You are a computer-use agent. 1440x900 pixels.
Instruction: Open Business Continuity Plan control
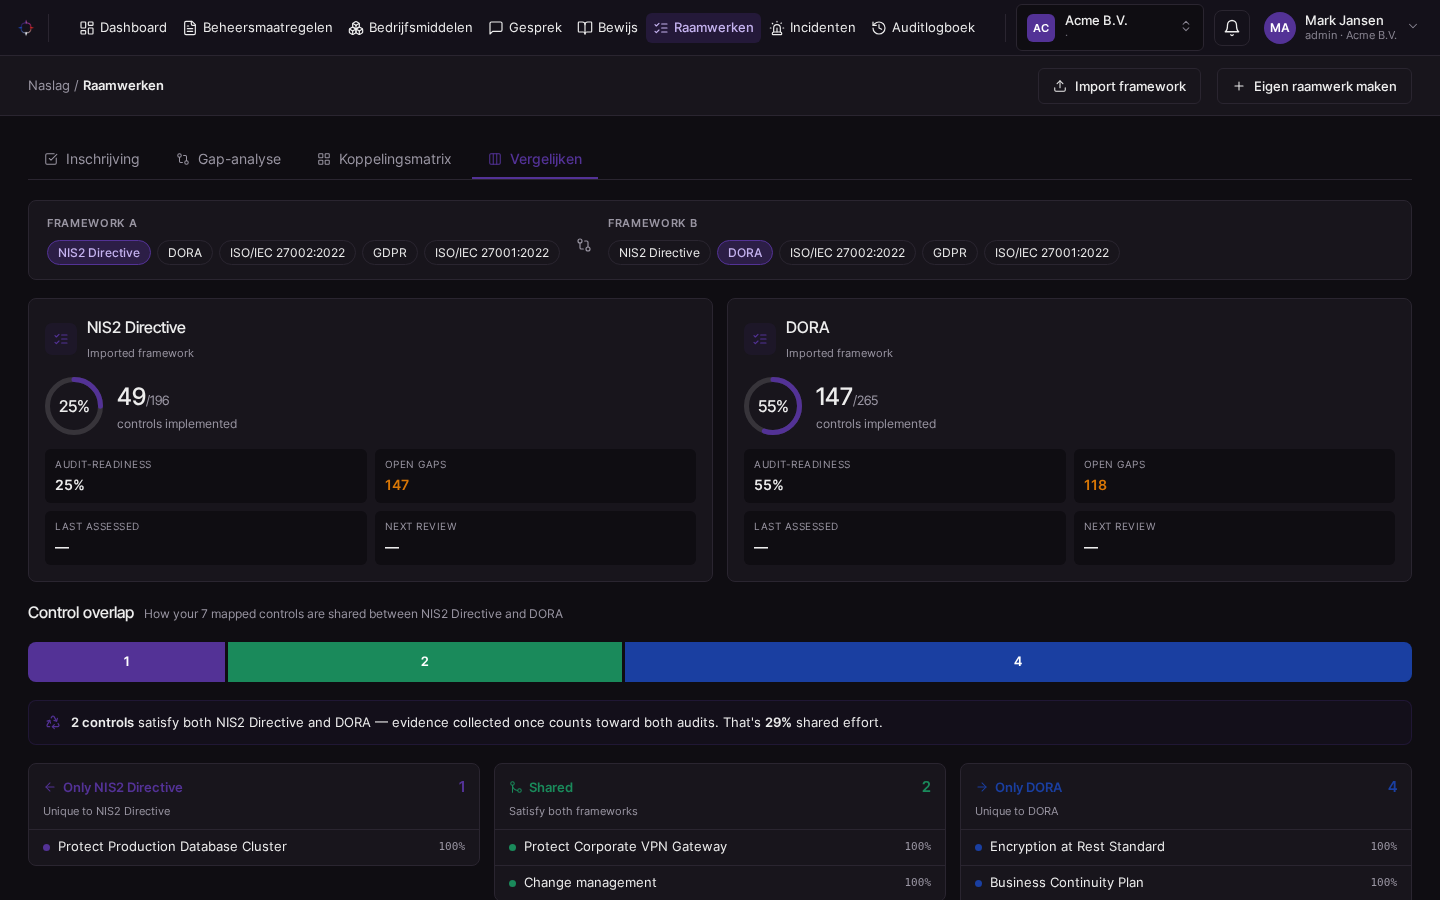pyautogui.click(x=1186, y=883)
